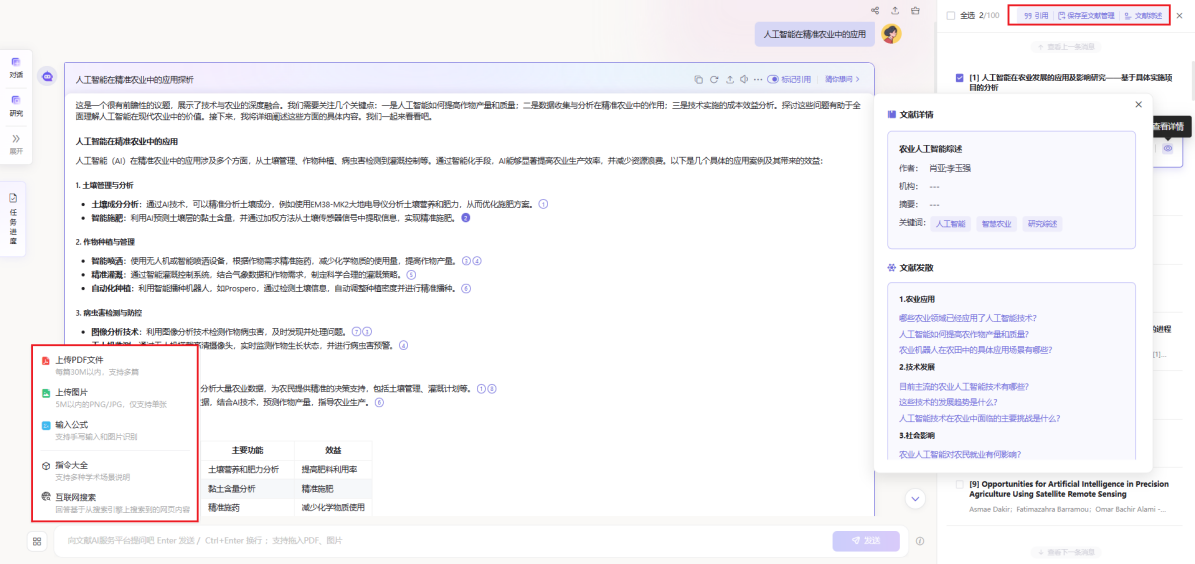
Task: Check reference [9] Opportunities for Artificial Intelligence checkbox
Action: point(960,484)
